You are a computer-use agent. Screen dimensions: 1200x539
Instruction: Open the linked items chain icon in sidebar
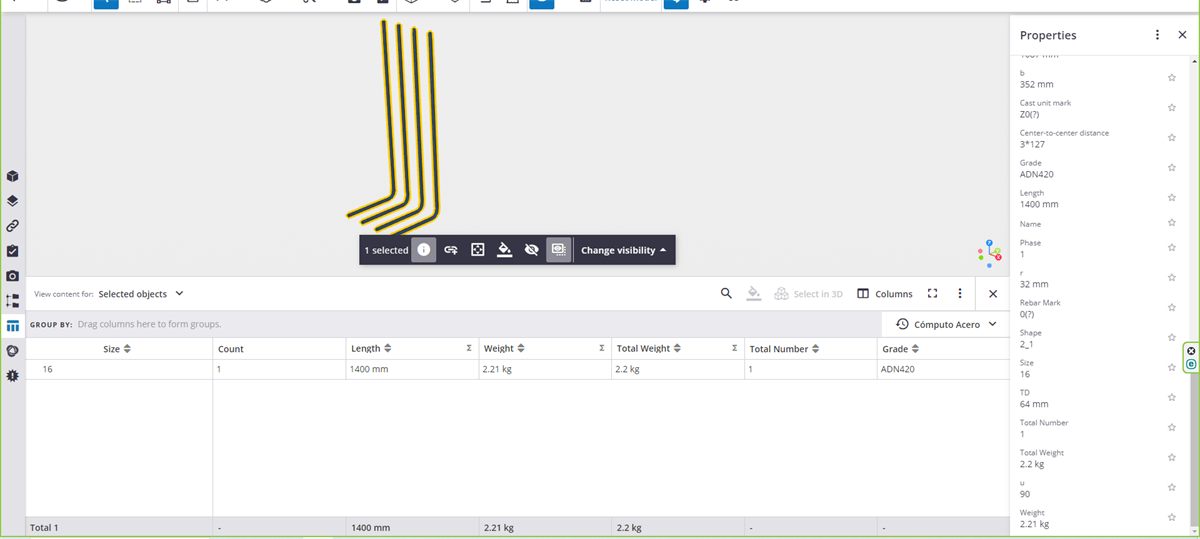12,226
